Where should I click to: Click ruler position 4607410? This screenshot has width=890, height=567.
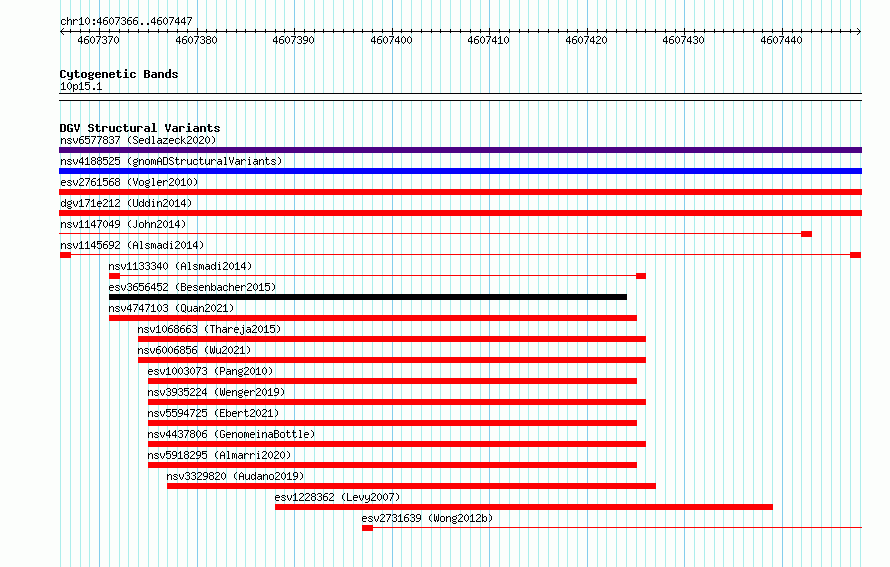[x=489, y=40]
